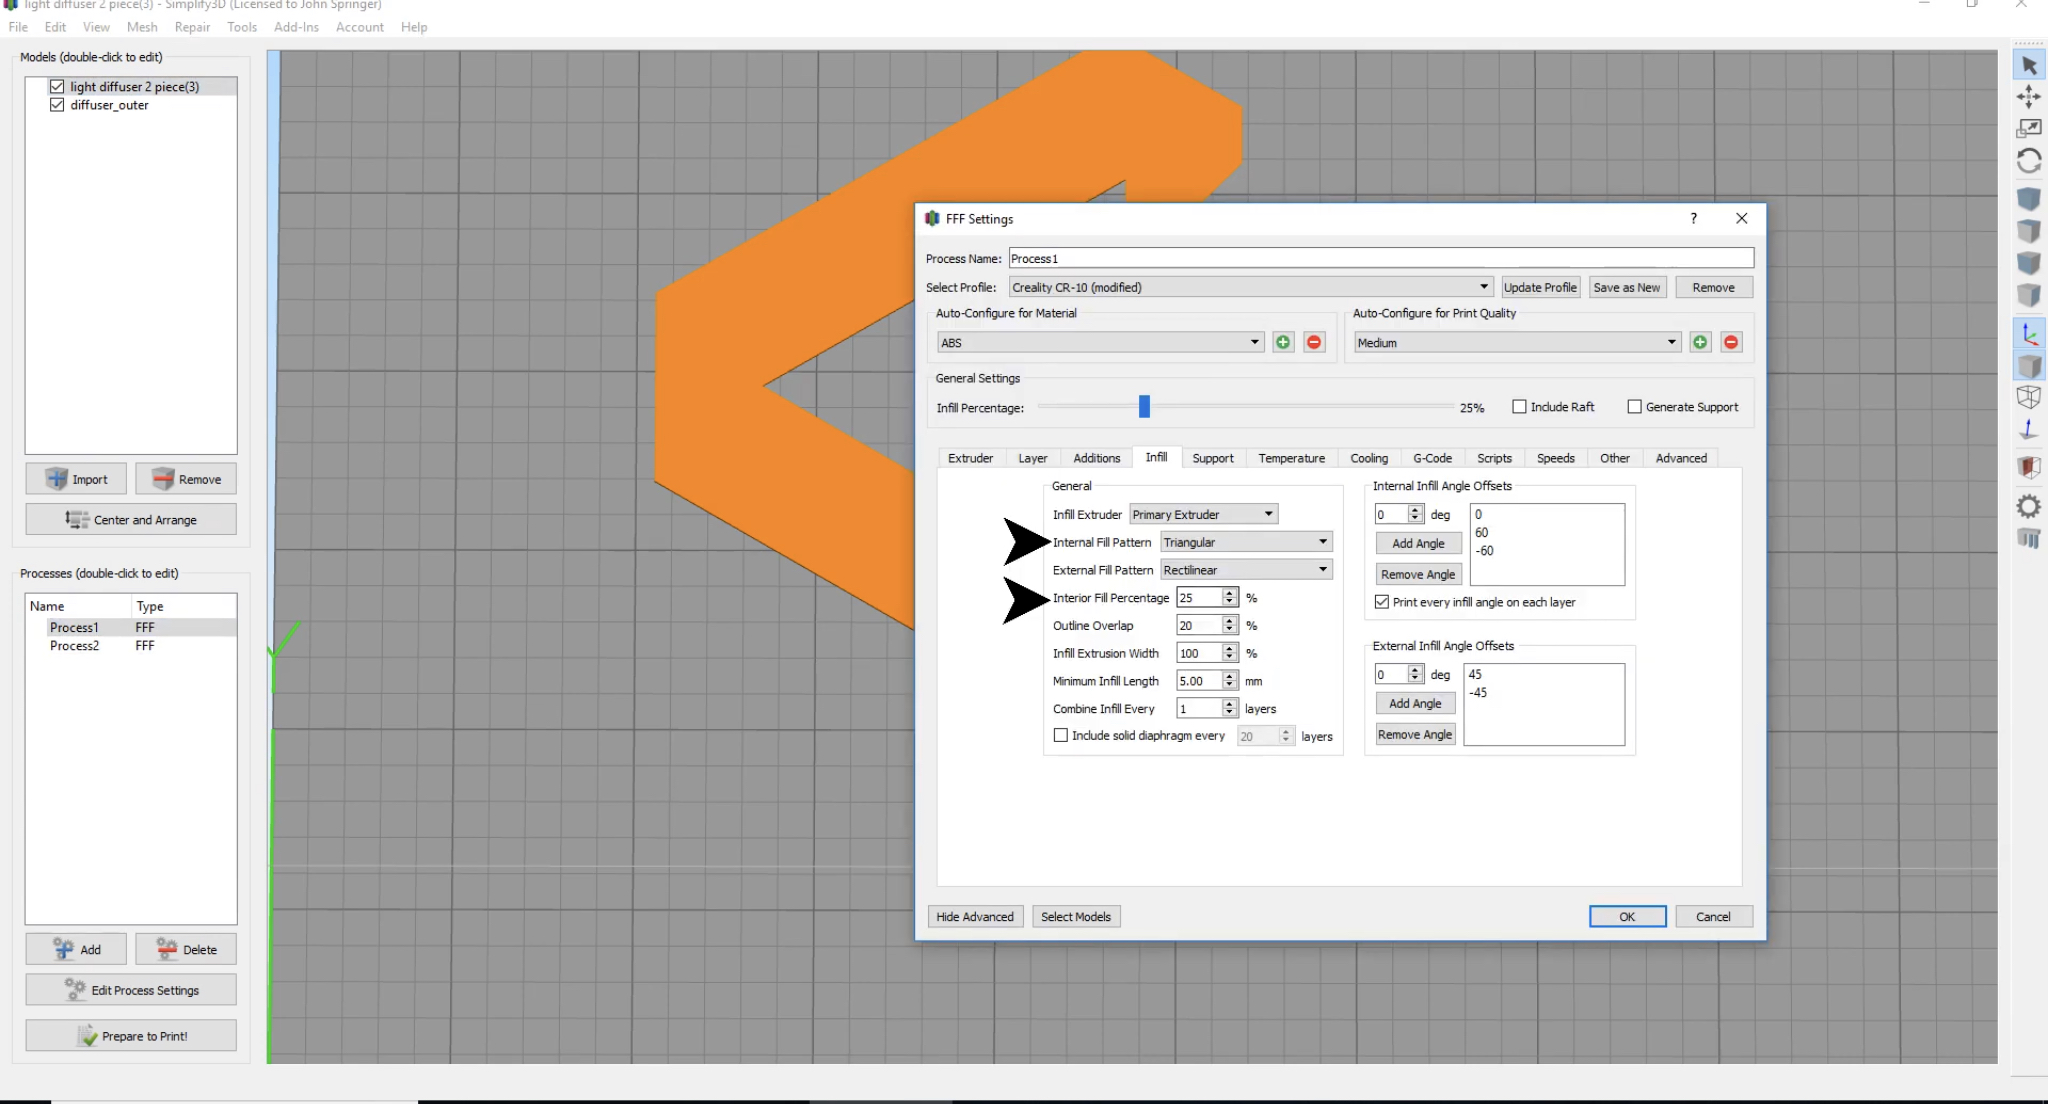Click the Center and Arrange button

click(131, 520)
